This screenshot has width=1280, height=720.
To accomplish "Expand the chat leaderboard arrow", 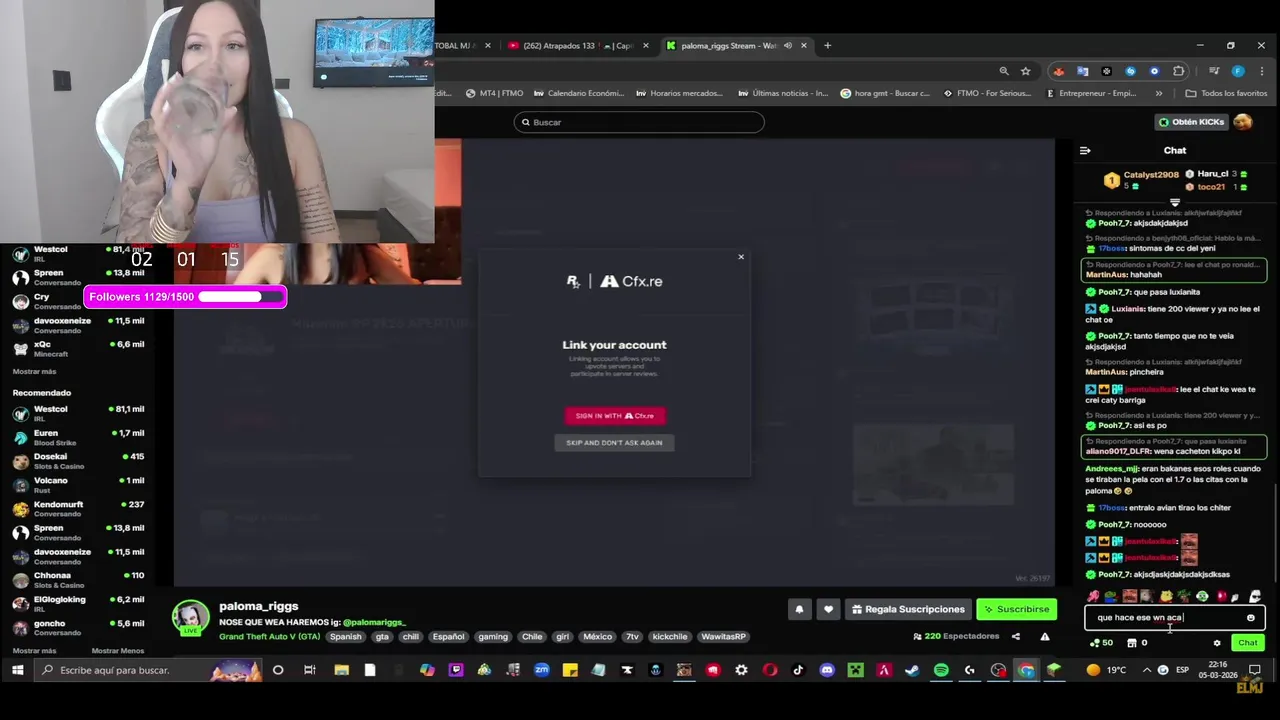I will click(1175, 202).
